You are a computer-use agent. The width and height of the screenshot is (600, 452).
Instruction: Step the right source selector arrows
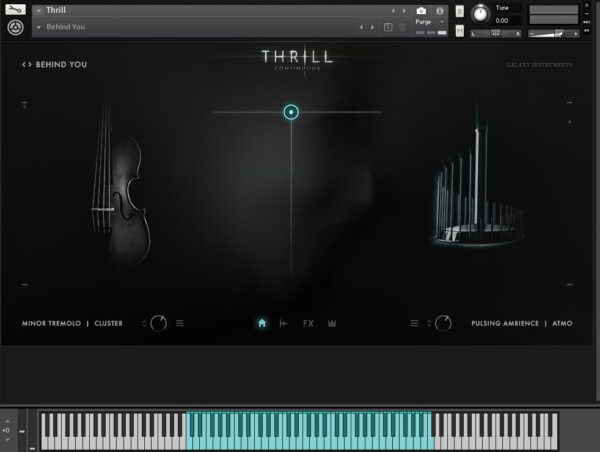click(429, 323)
